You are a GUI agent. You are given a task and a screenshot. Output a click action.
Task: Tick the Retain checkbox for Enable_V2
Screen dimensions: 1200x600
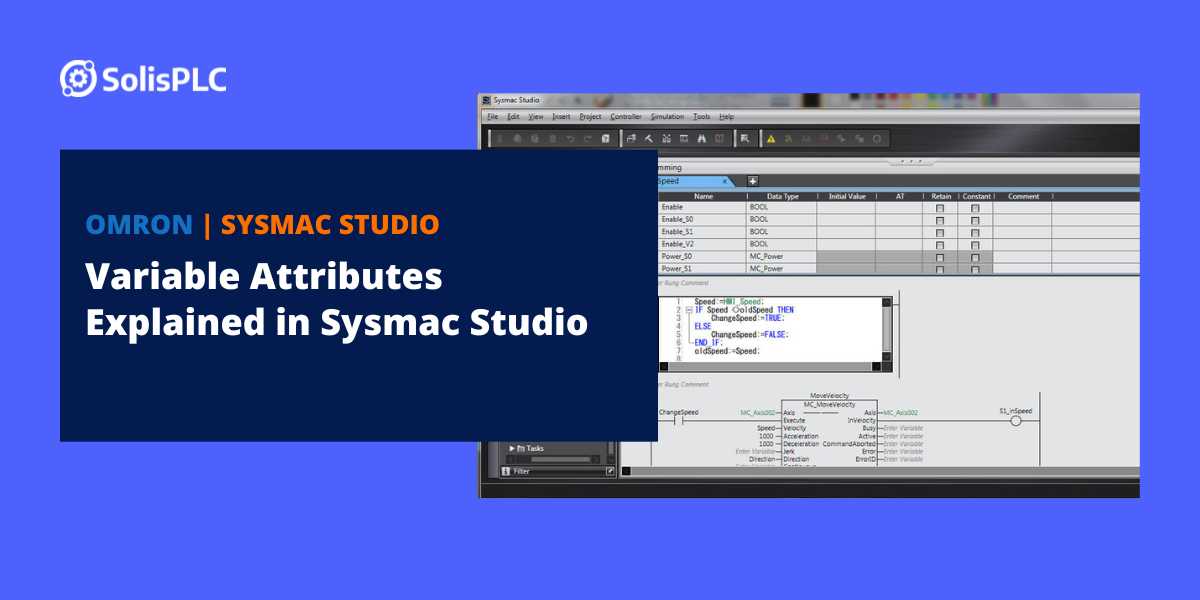pos(939,245)
